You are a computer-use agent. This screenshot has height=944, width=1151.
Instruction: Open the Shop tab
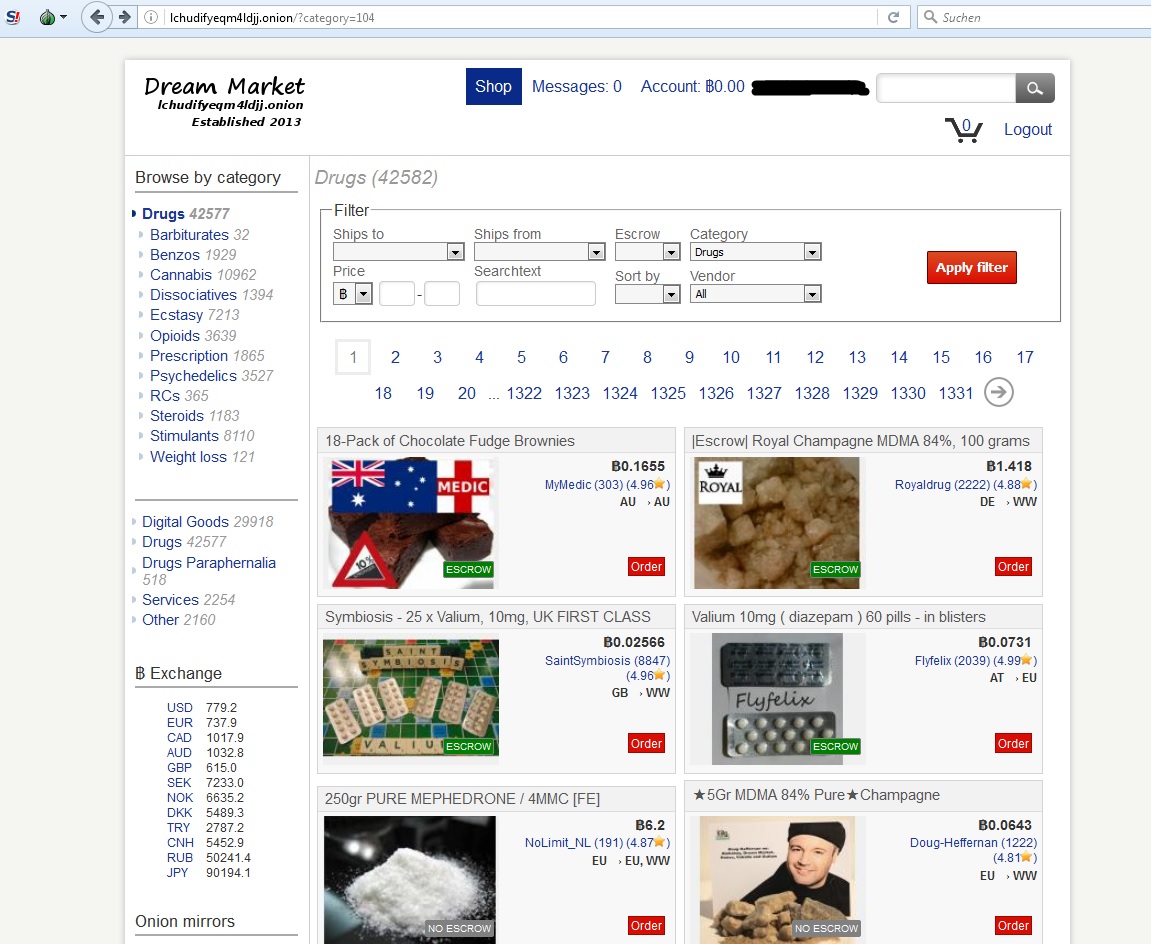[493, 87]
